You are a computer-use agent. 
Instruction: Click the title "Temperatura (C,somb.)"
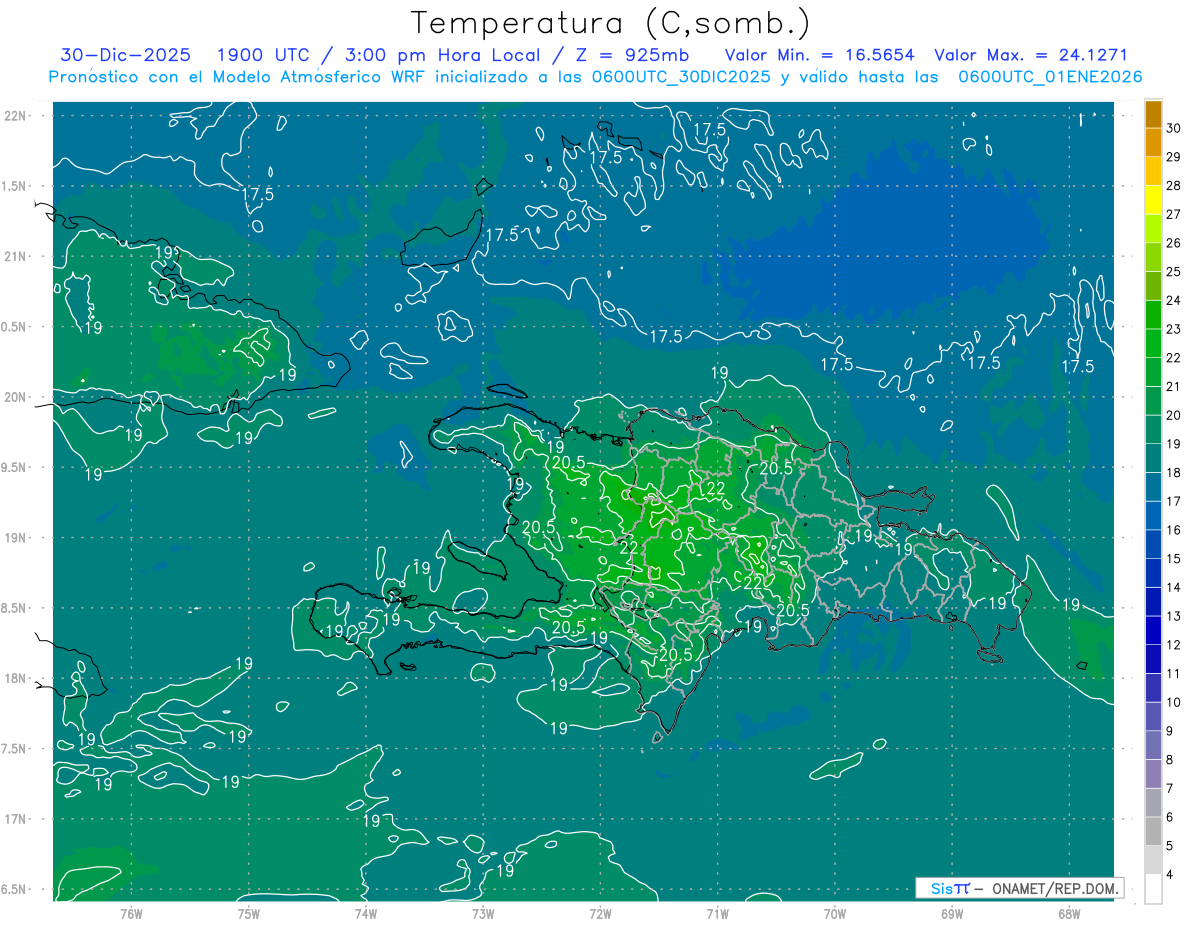coord(611,23)
